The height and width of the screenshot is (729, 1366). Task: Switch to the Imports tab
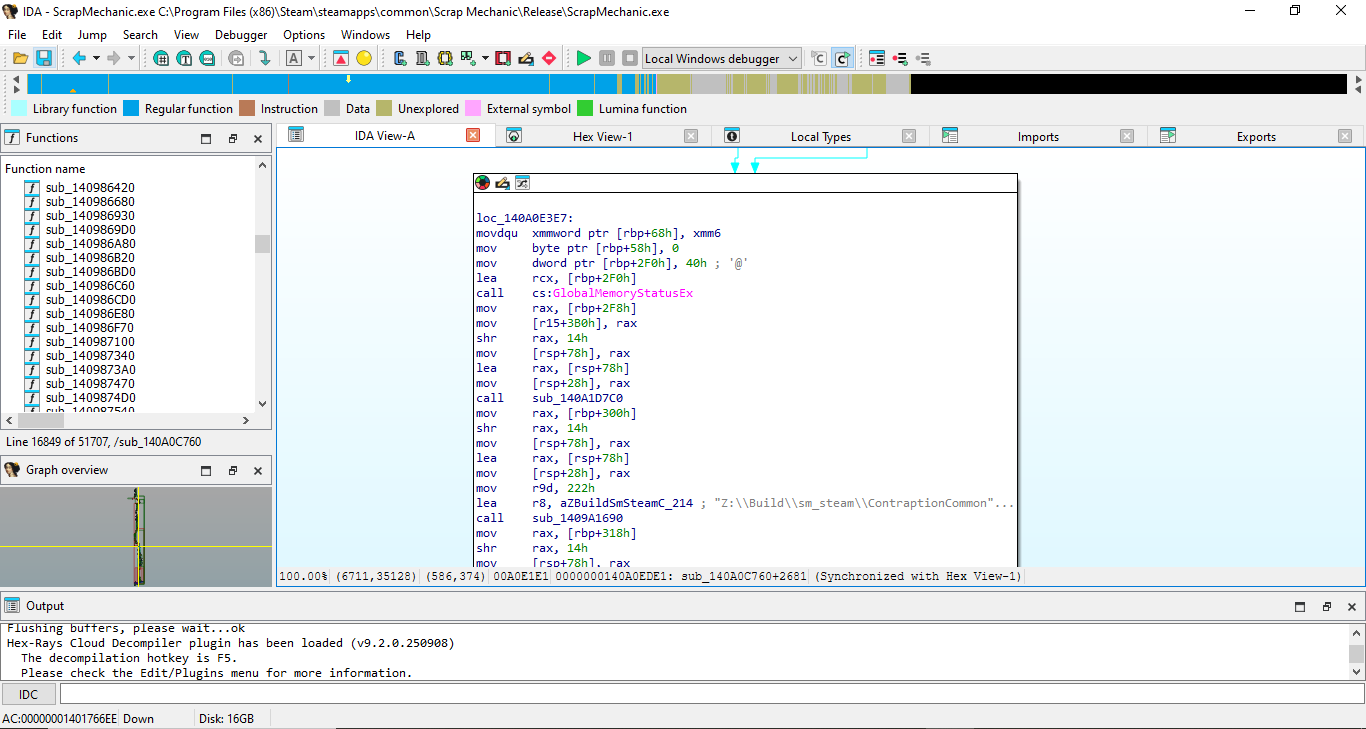point(1038,136)
